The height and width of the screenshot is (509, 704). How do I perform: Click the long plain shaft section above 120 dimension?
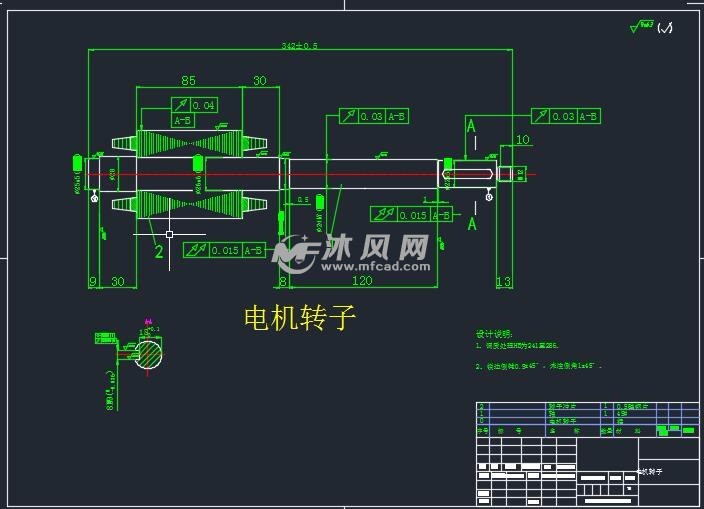pyautogui.click(x=363, y=174)
